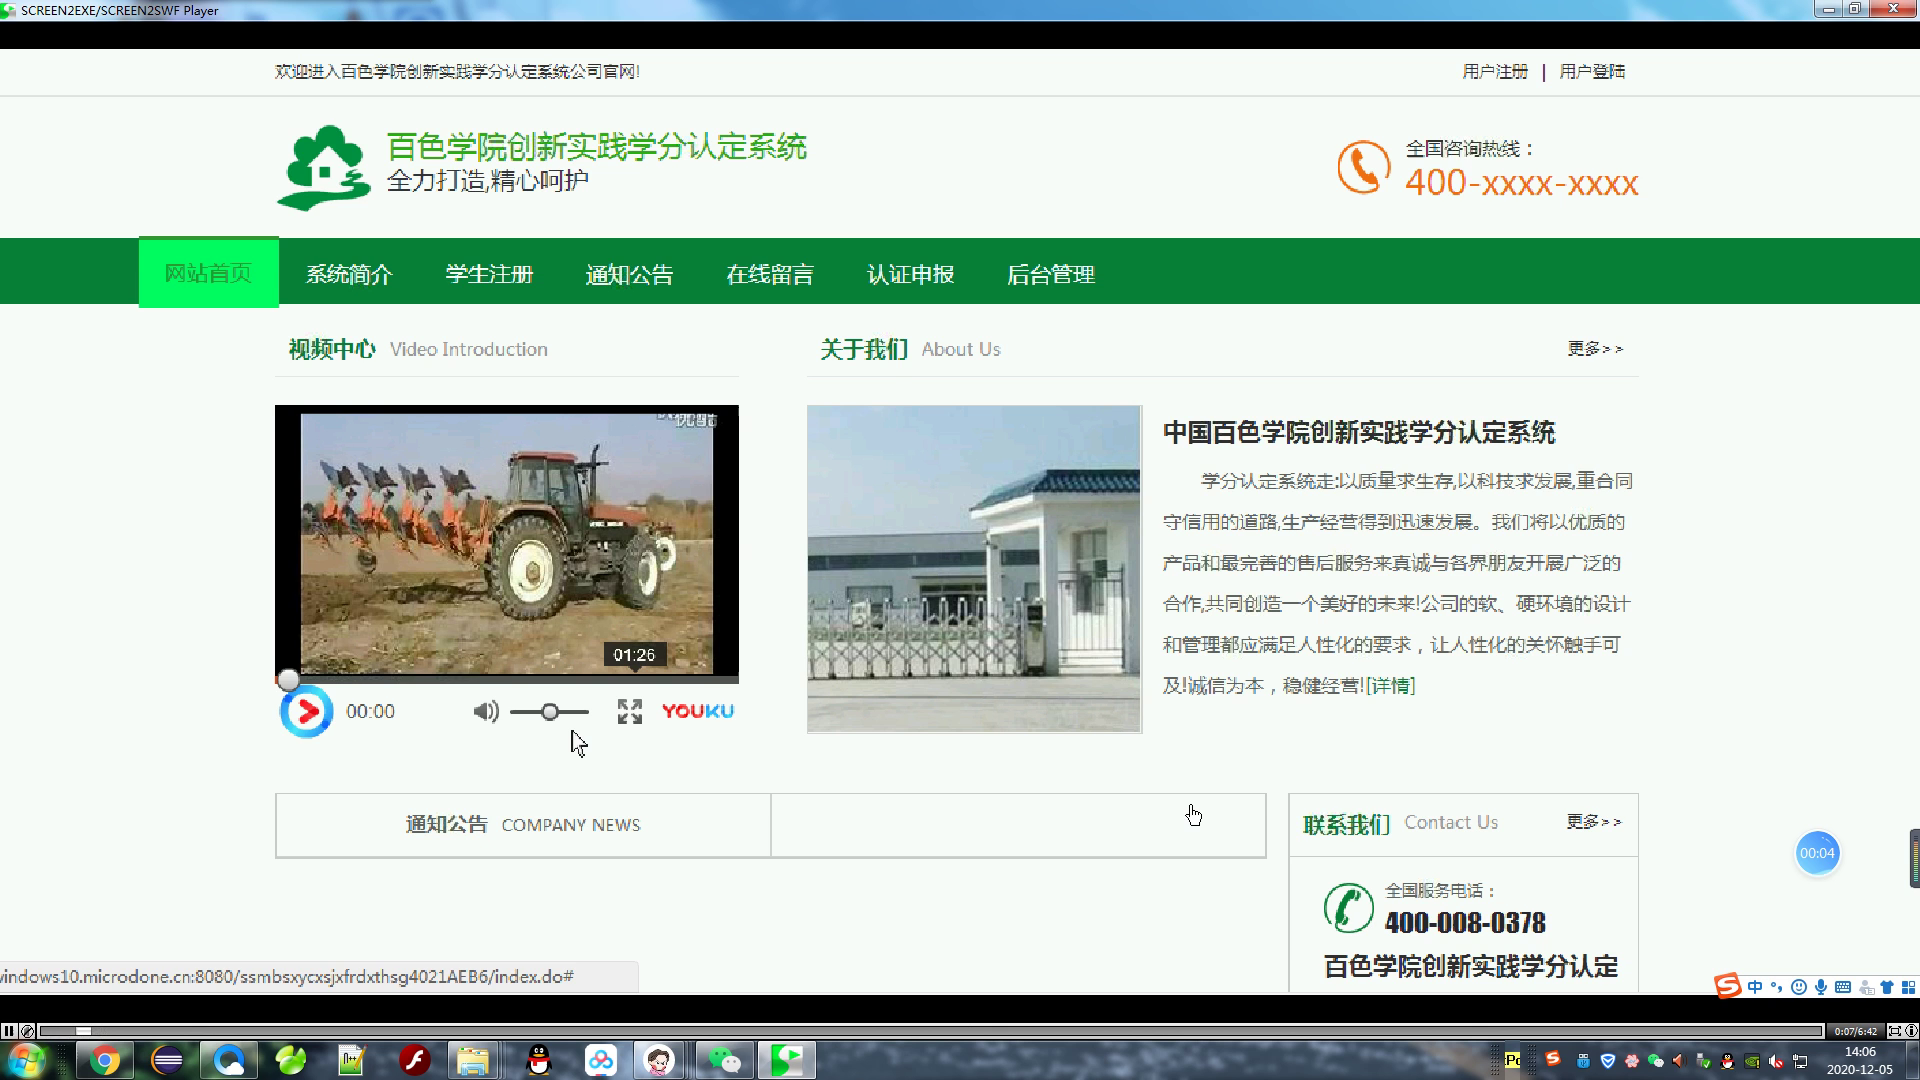Click the IME microphone voice input icon
This screenshot has width=1920, height=1080.
[x=1821, y=987]
